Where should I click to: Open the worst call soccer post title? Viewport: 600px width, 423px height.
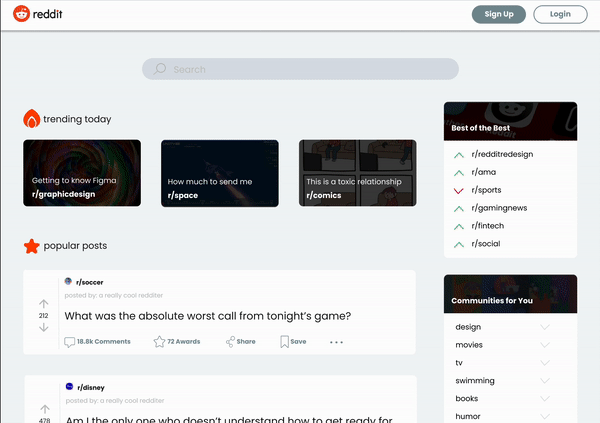point(208,316)
